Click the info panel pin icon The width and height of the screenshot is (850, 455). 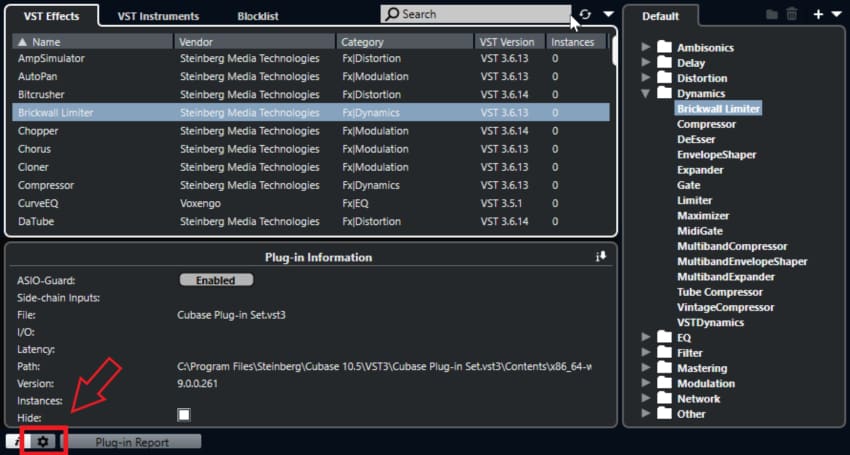(x=601, y=257)
